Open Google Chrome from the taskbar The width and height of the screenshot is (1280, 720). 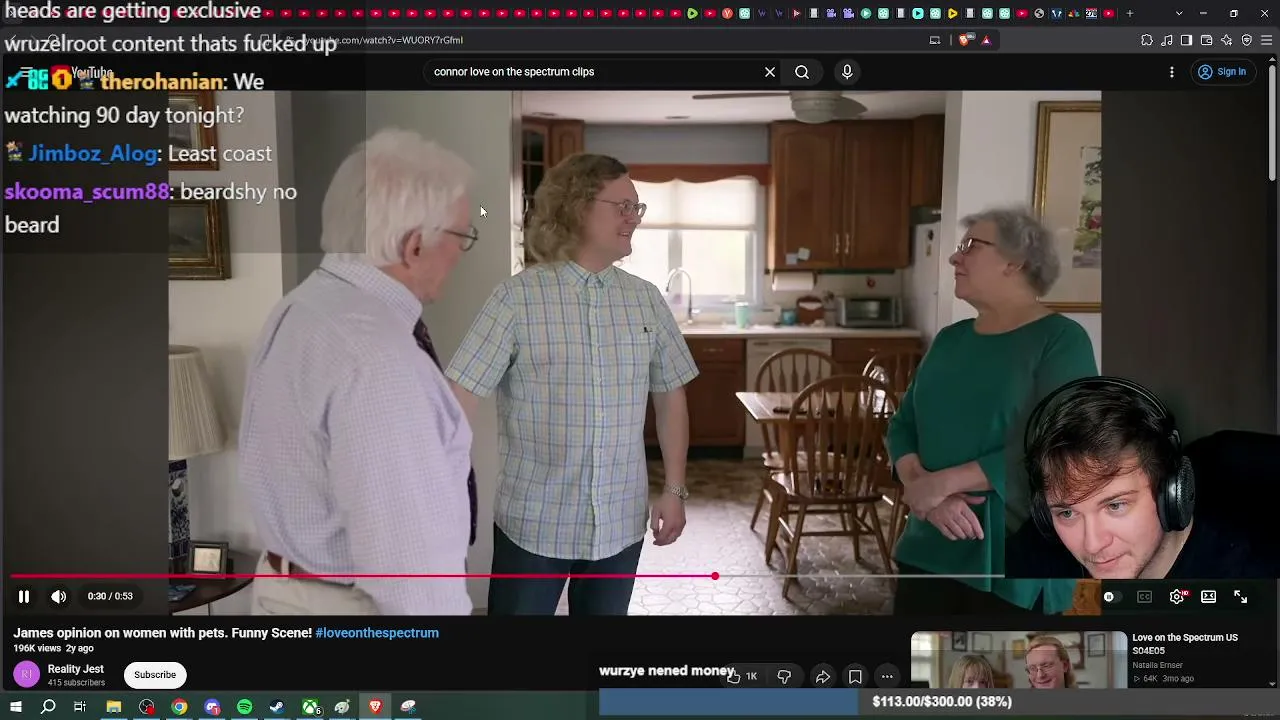point(179,707)
